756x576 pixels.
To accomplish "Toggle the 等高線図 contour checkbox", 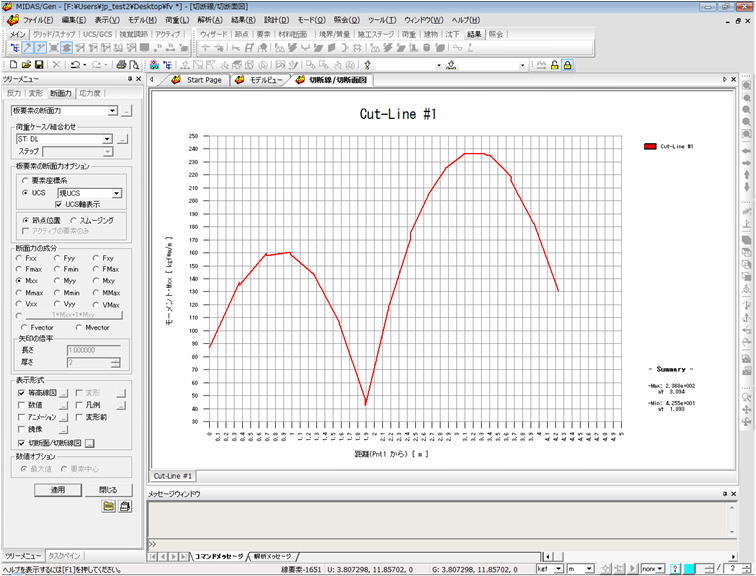I will [x=21, y=393].
